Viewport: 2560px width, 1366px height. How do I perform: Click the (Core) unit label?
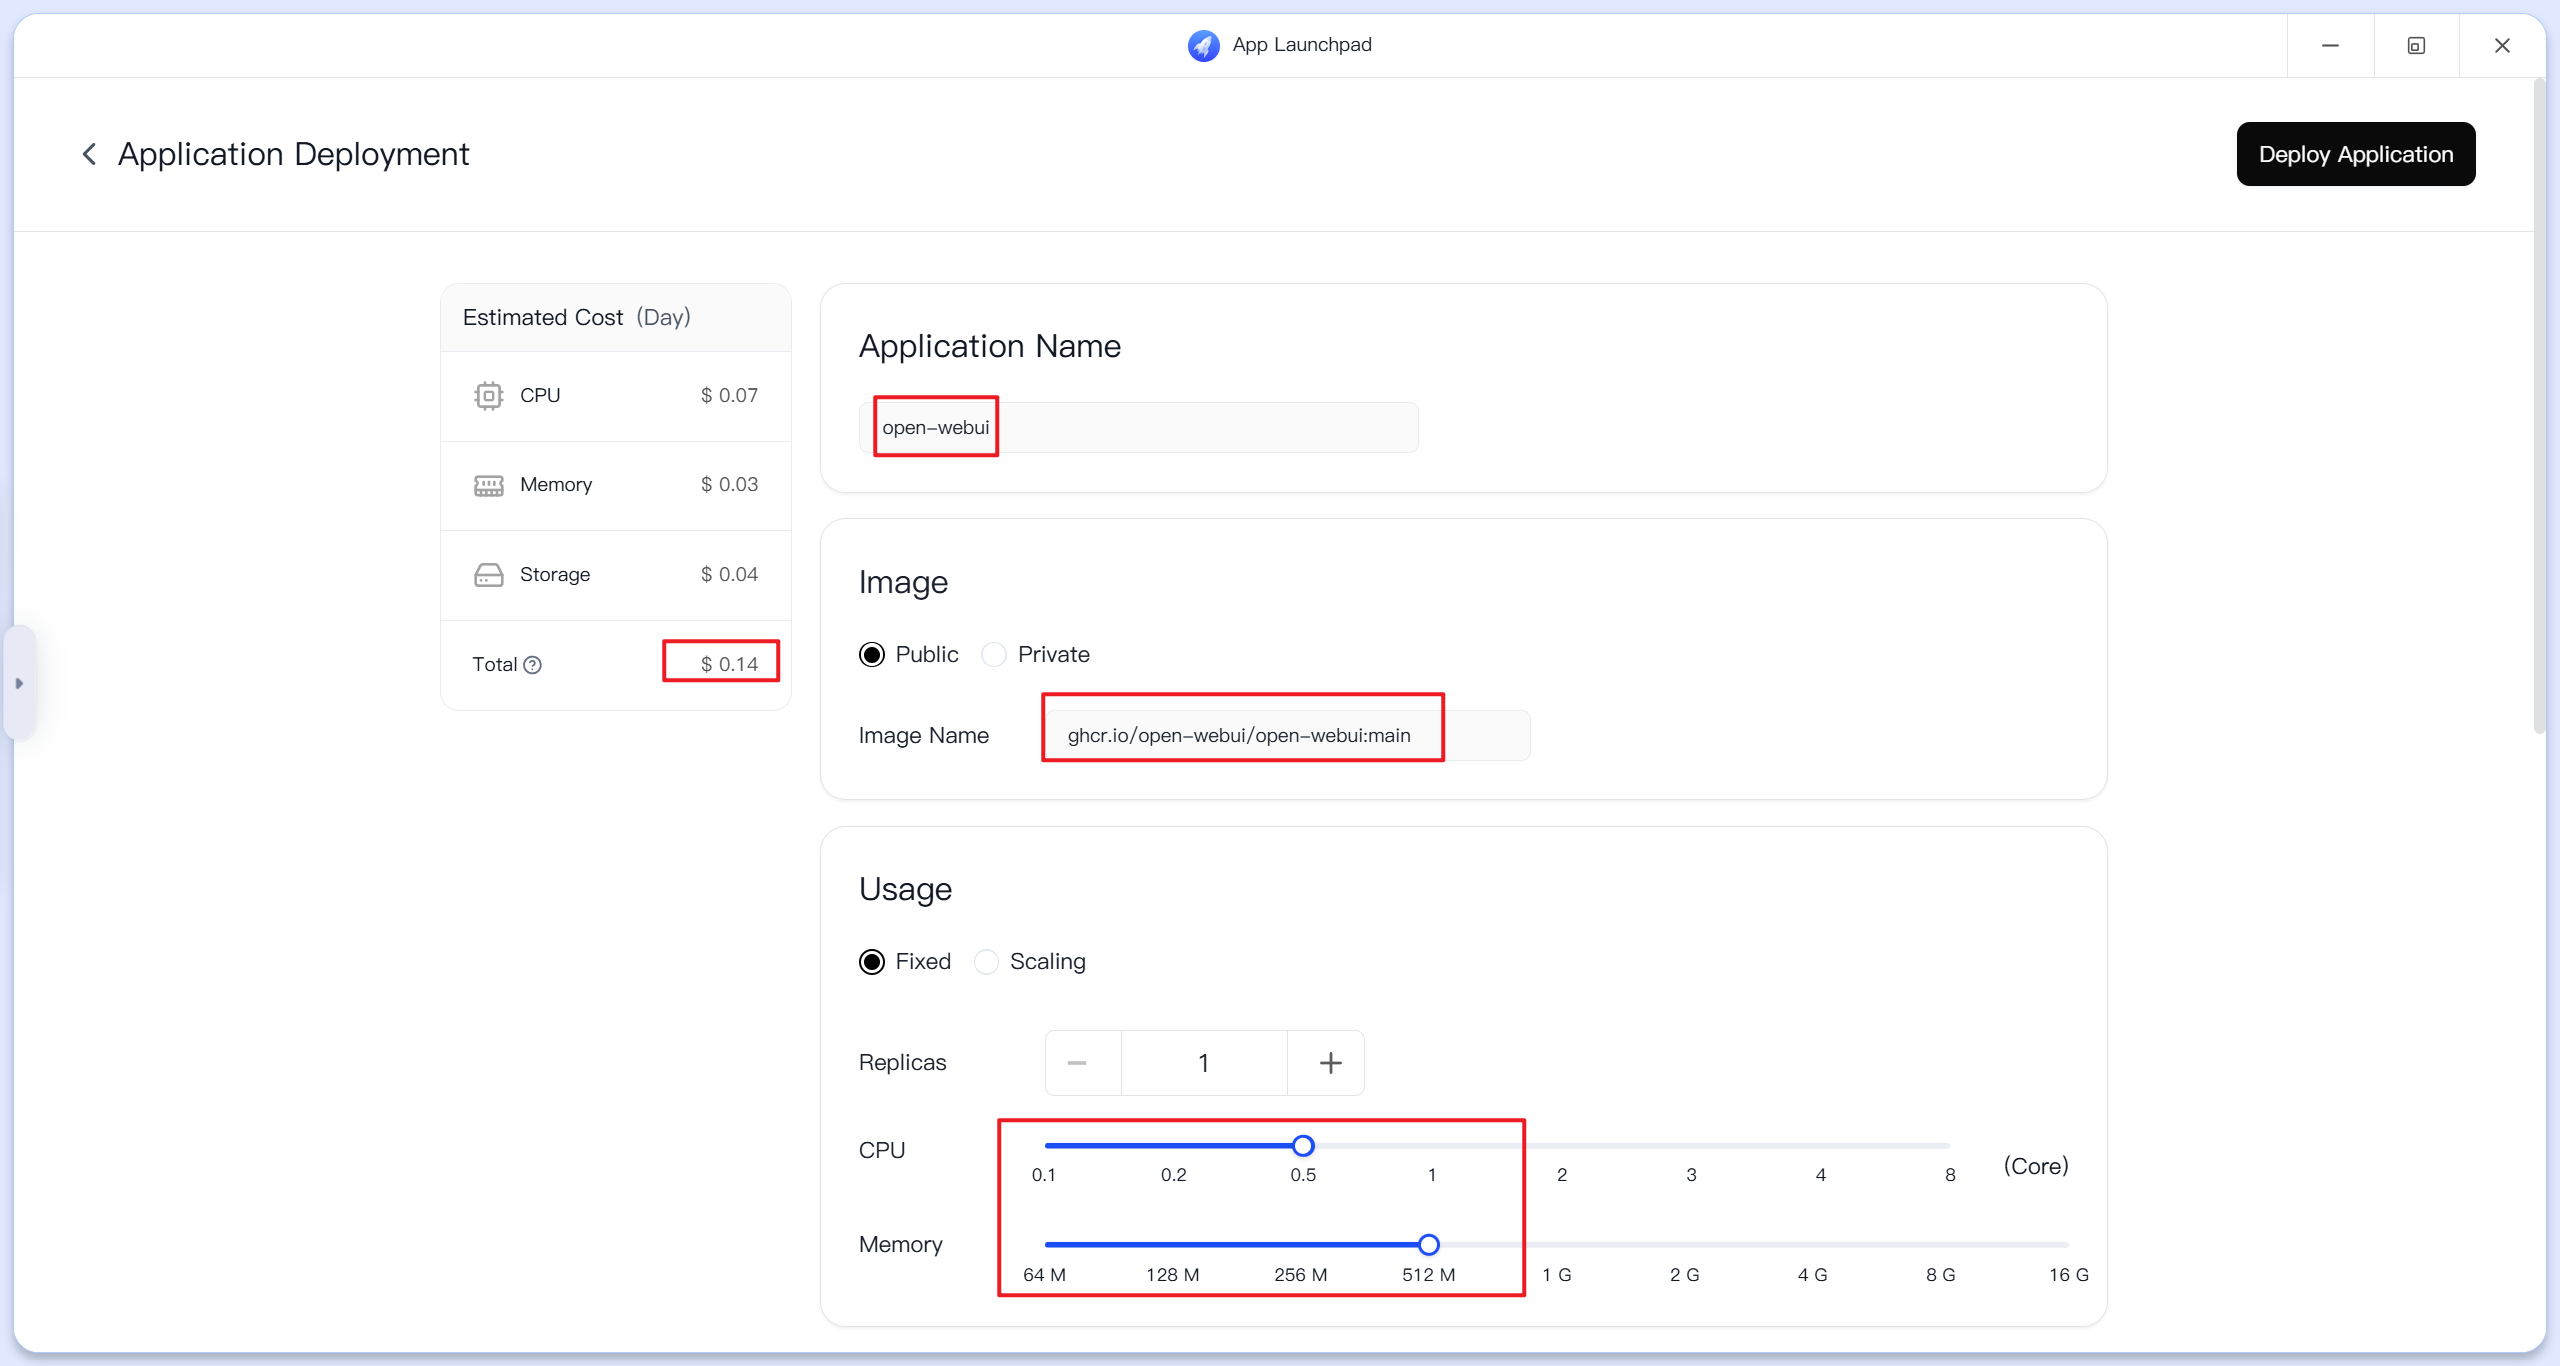[2036, 1166]
